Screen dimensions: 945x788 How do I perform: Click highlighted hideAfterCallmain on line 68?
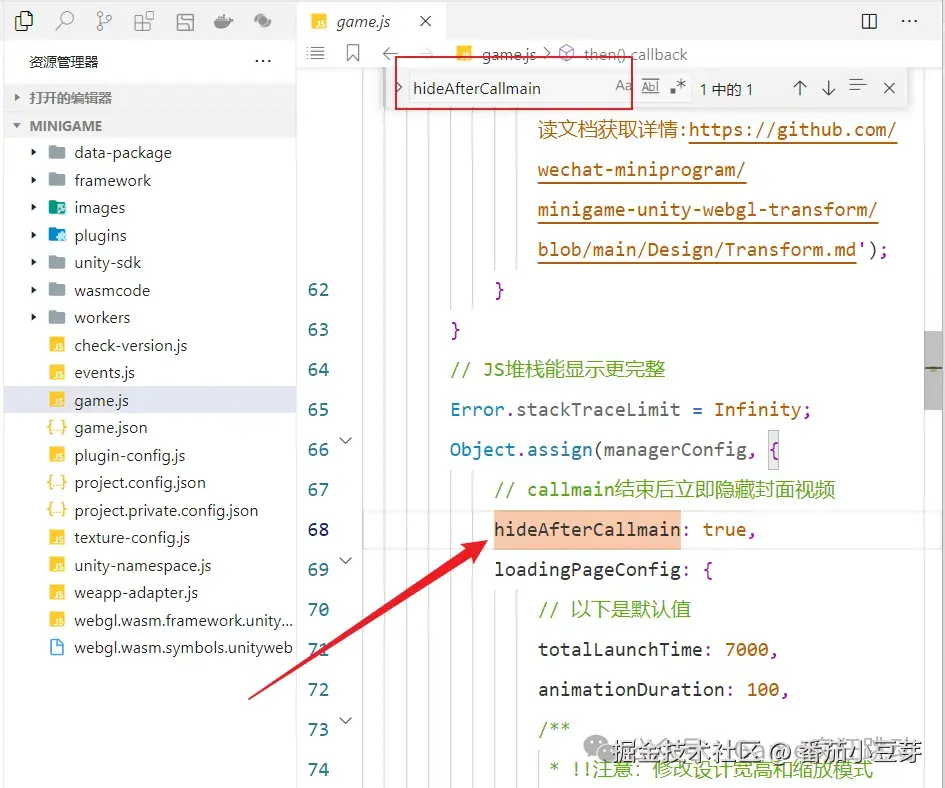587,529
